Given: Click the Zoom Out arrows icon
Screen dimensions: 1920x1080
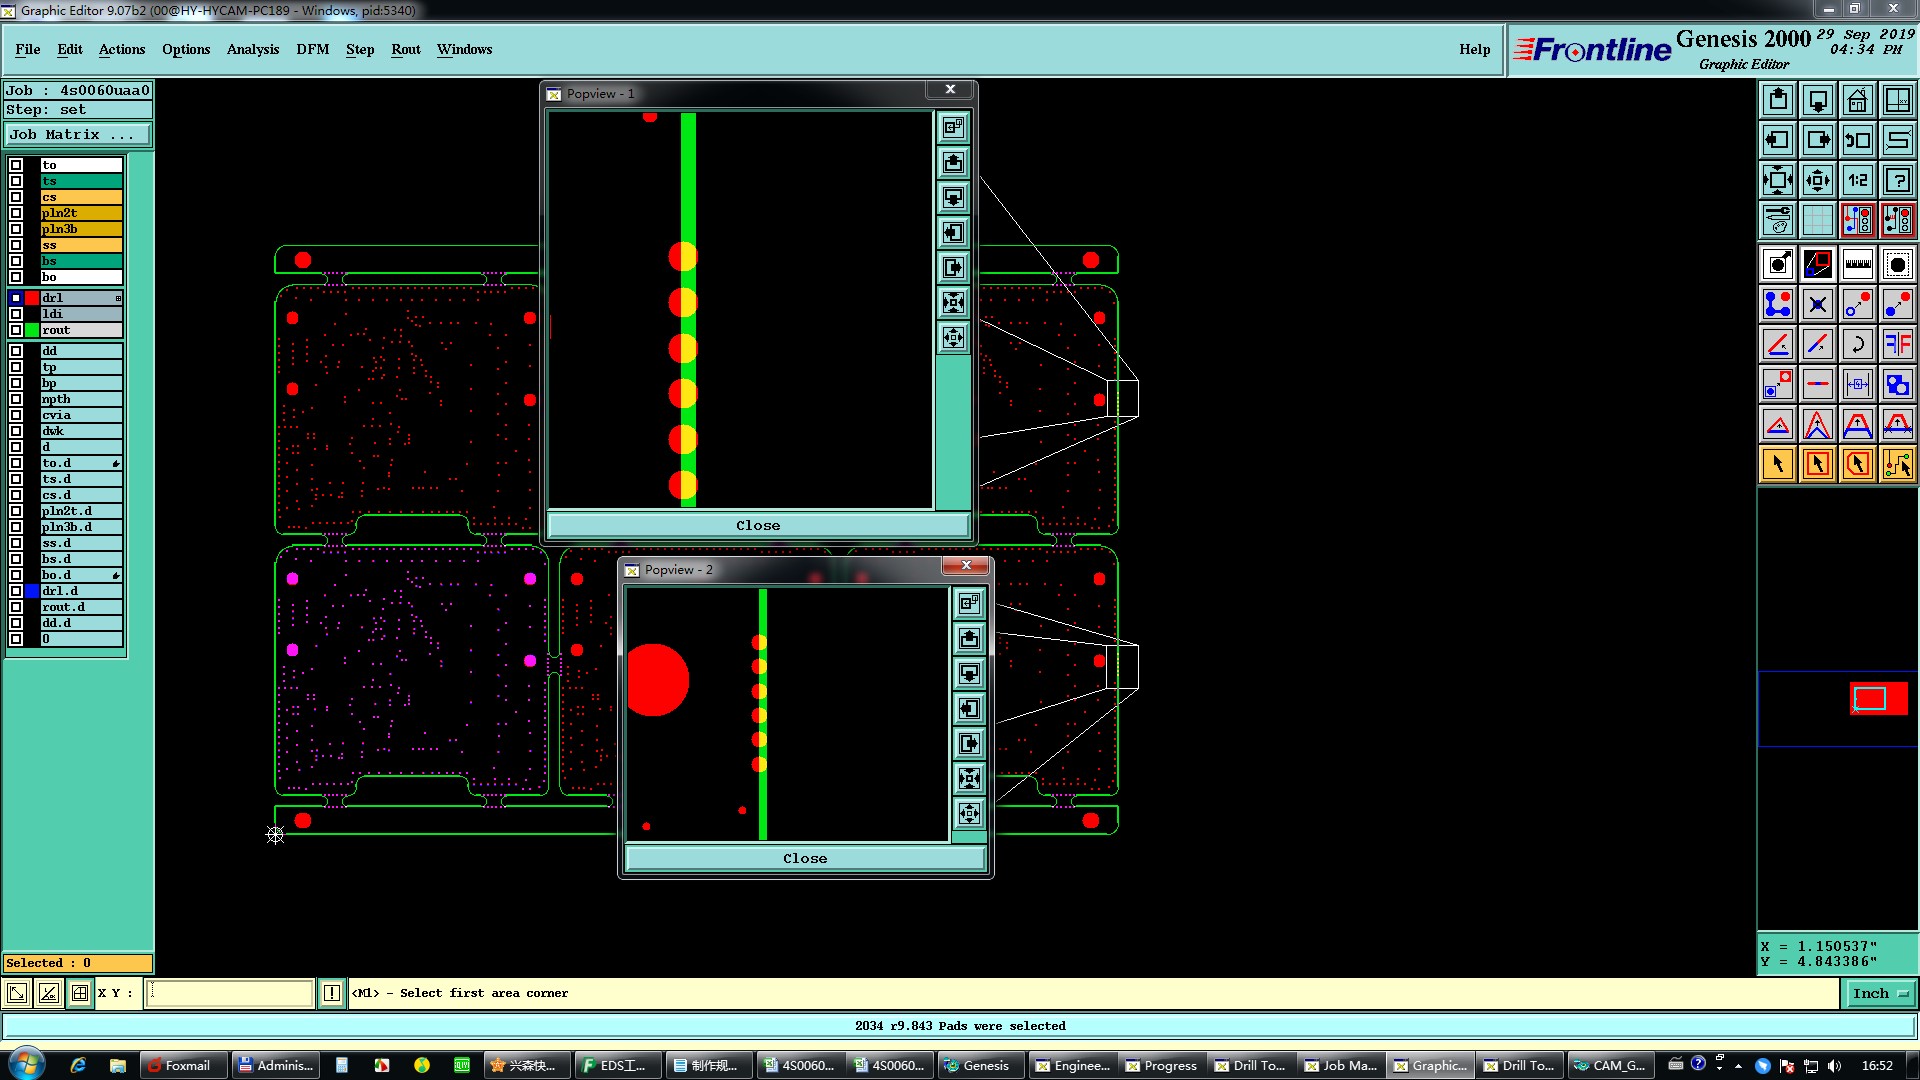Looking at the screenshot, I should click(x=1818, y=180).
